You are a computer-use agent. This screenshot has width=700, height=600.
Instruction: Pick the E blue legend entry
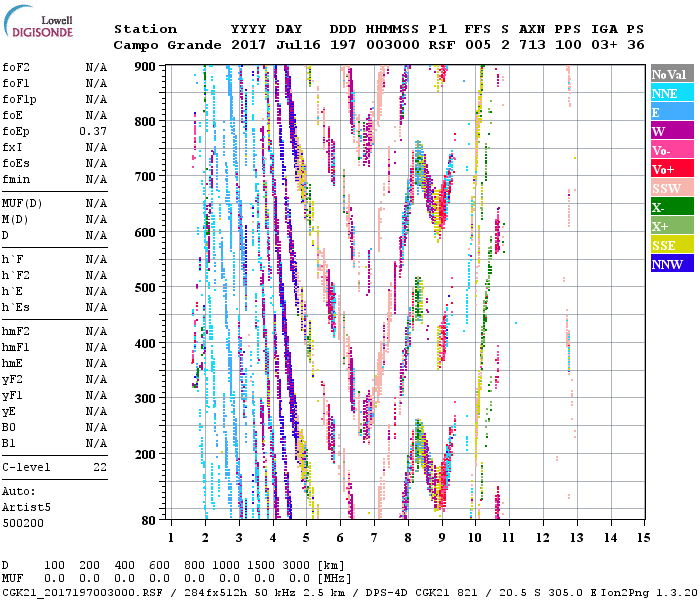tap(671, 112)
